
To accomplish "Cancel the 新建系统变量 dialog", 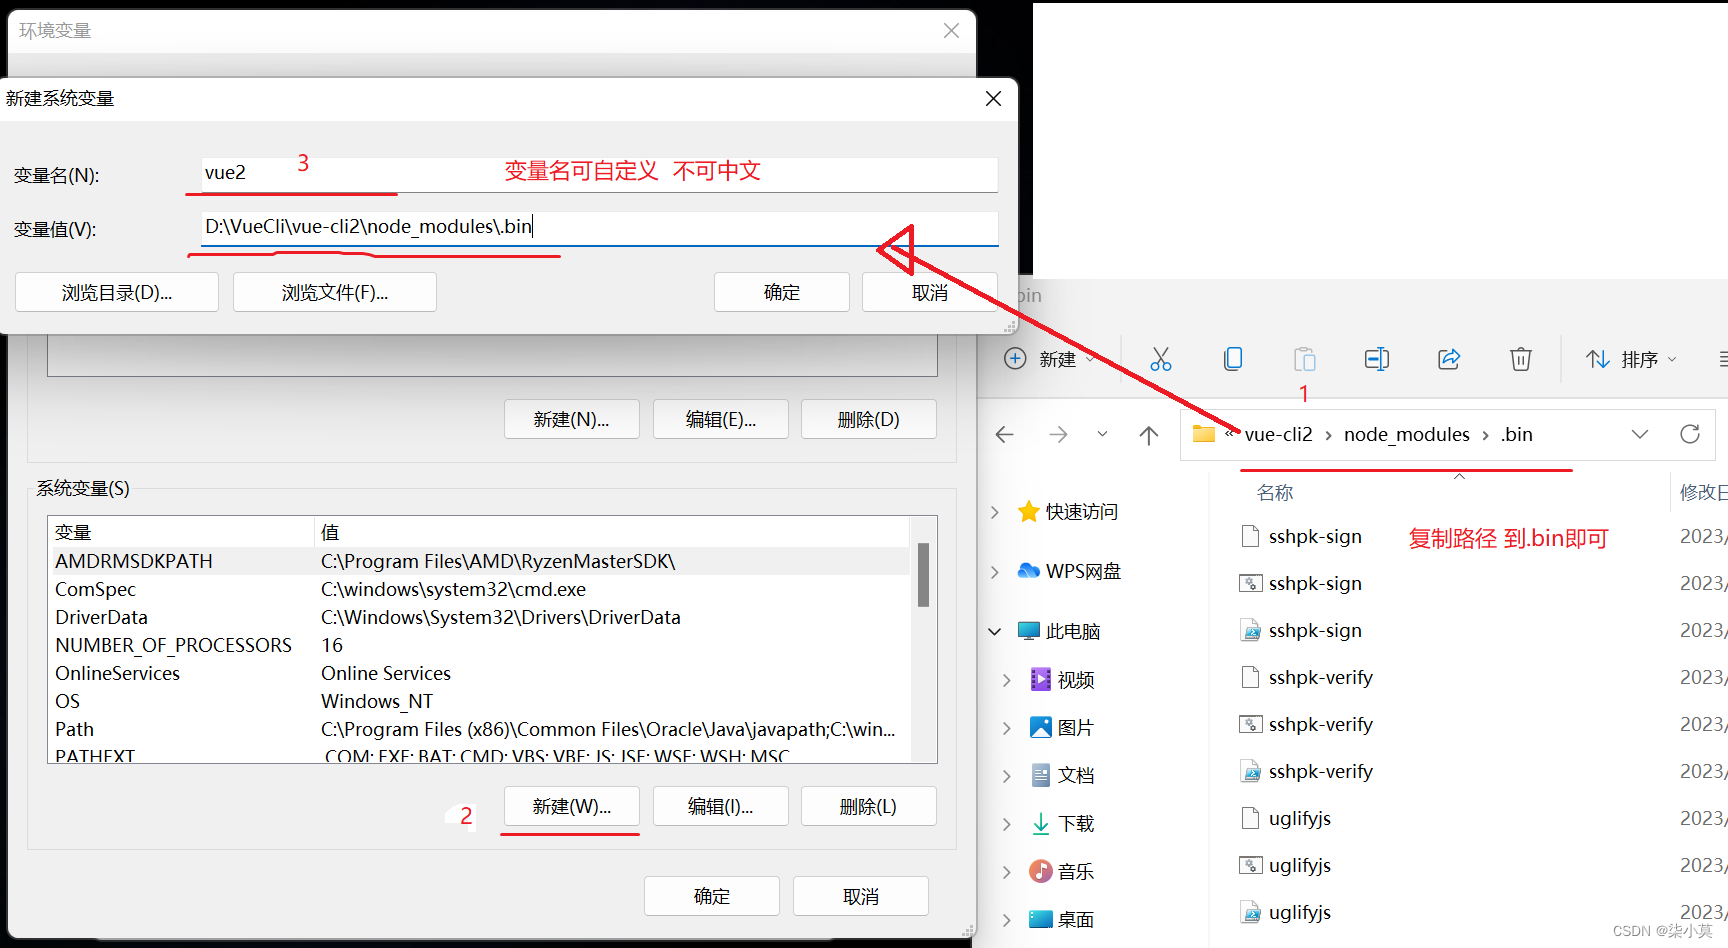I will tap(930, 292).
